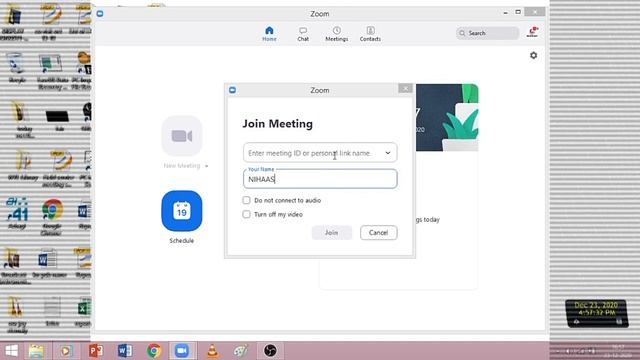
Task: Select the Zoom taskbar icon
Action: click(182, 351)
